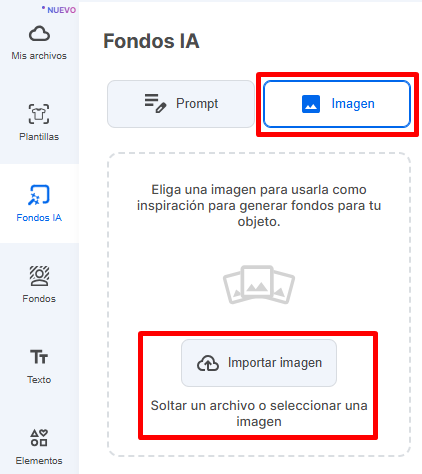Open the Fondos portrait icon

click(x=39, y=276)
